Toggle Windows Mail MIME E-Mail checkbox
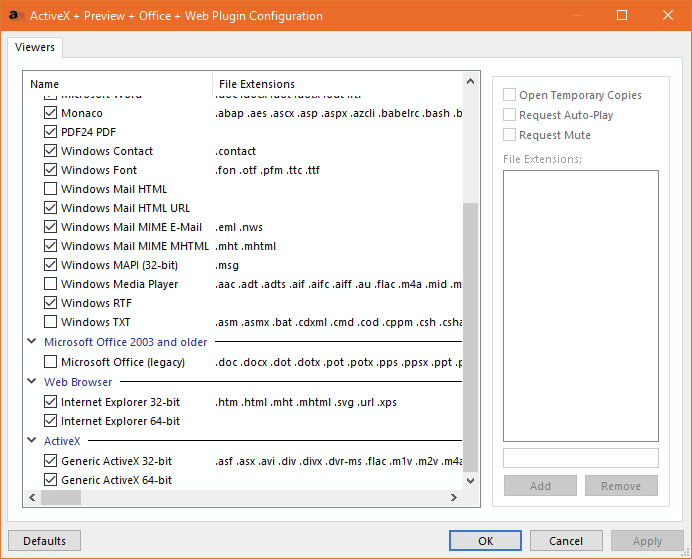This screenshot has width=692, height=559. (x=50, y=227)
